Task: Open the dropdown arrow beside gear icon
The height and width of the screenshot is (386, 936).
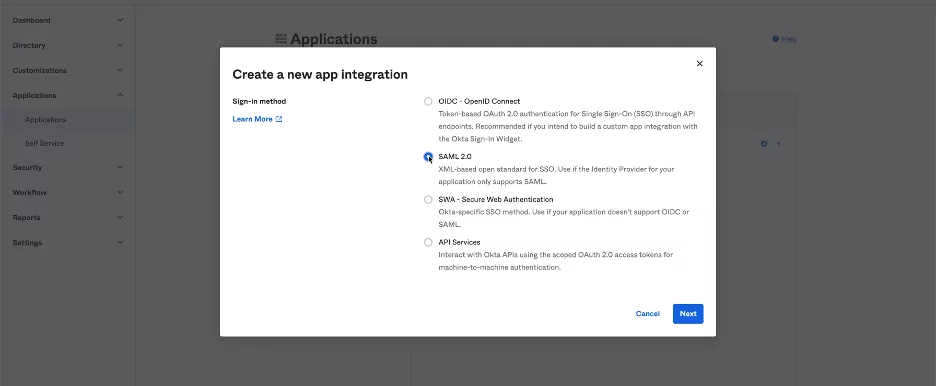Action: [778, 144]
